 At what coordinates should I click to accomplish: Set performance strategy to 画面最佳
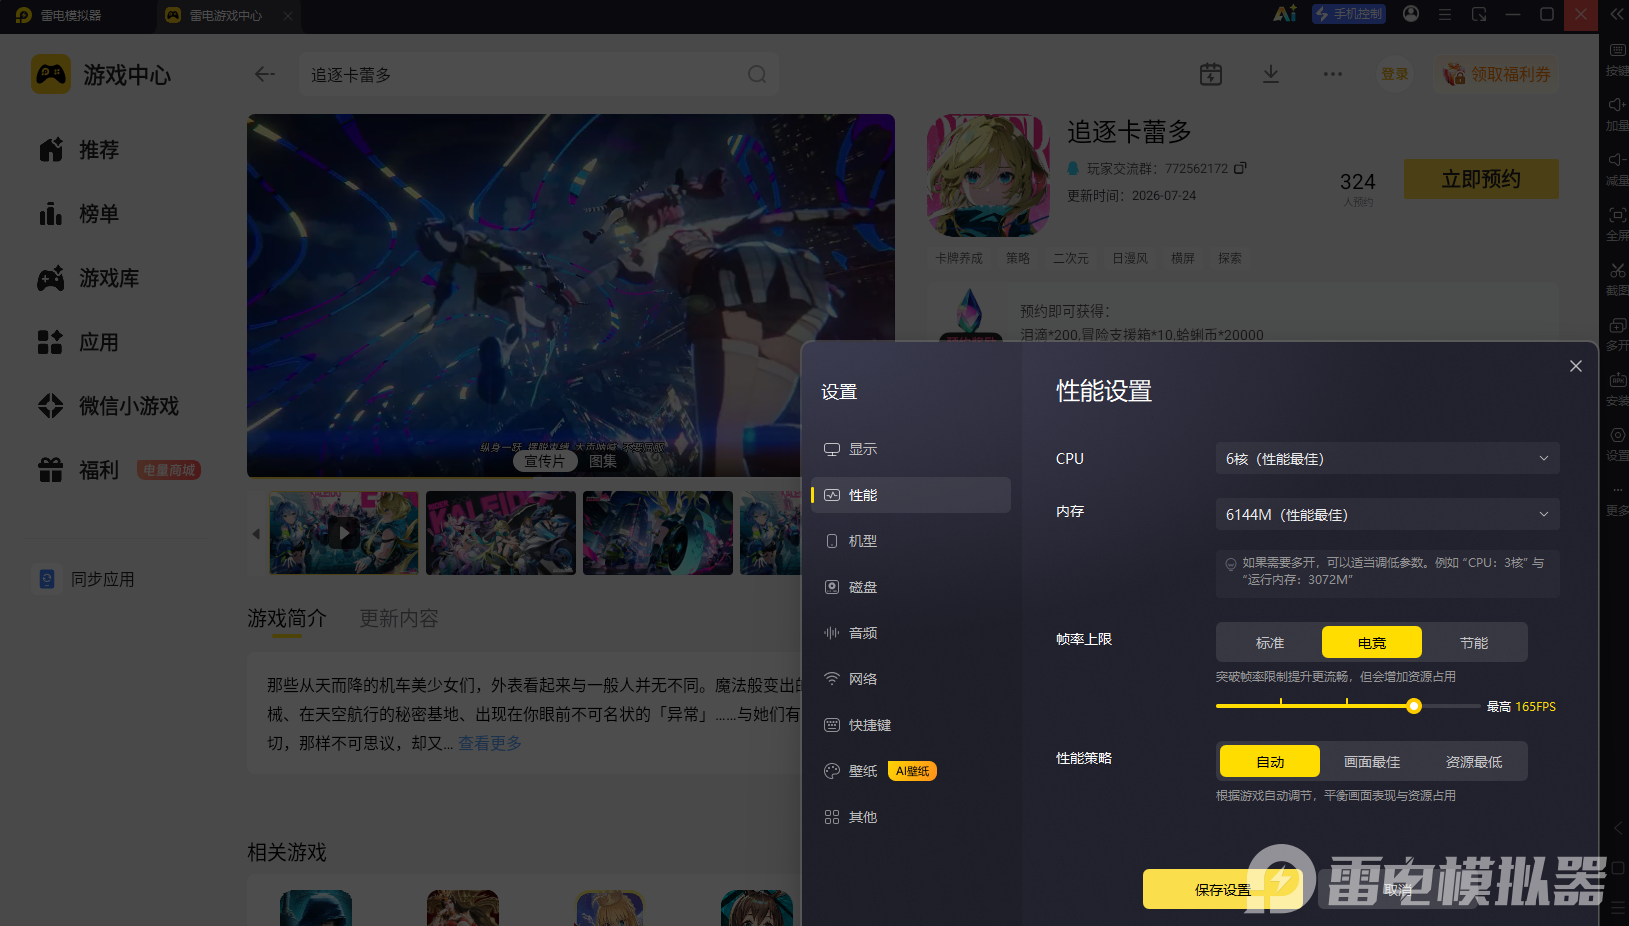point(1372,762)
